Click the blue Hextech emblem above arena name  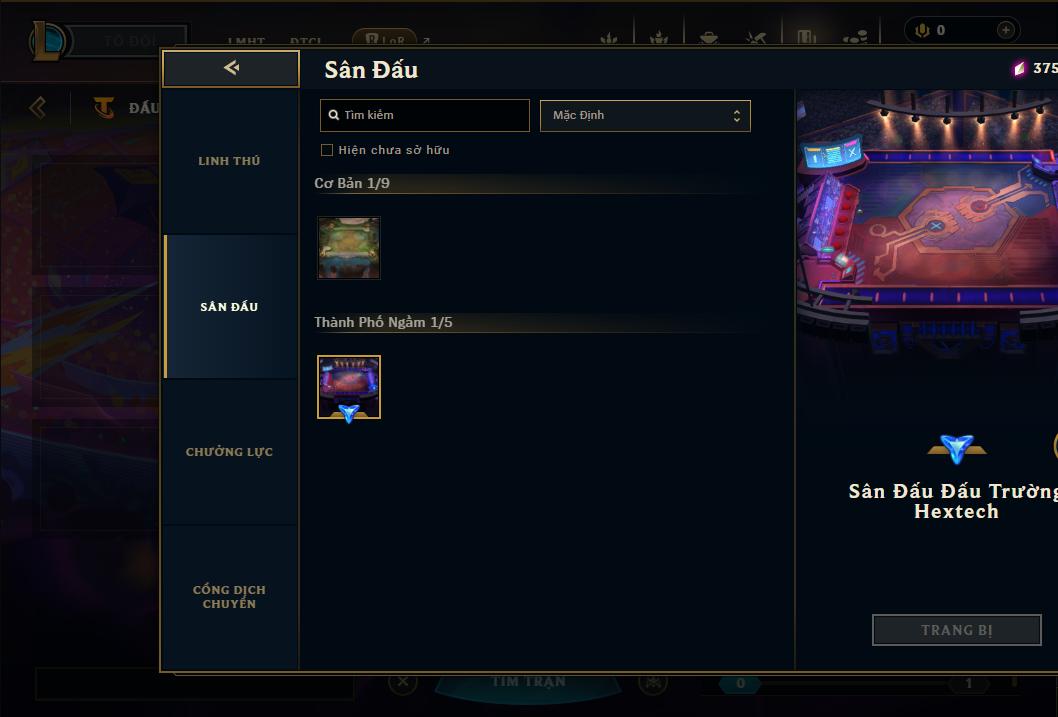(957, 449)
